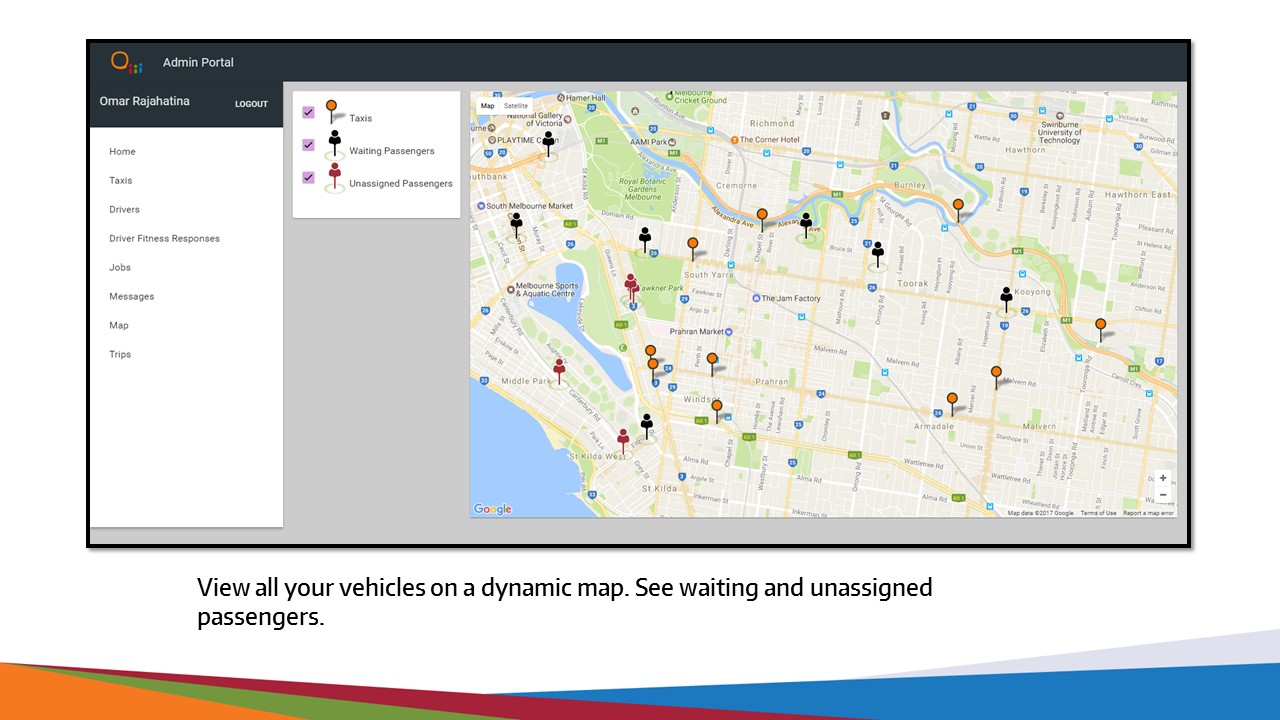The height and width of the screenshot is (720, 1280).
Task: Click the LOGOUT button
Action: click(251, 104)
